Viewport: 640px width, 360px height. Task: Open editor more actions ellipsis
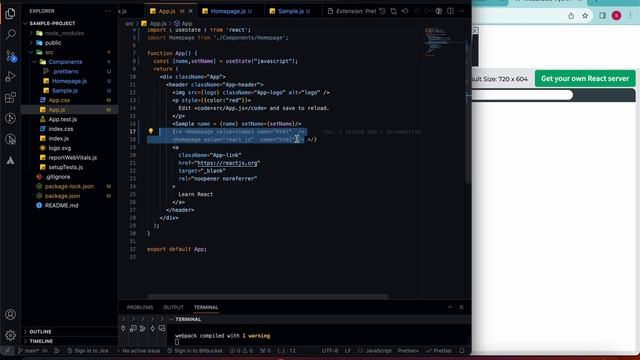pyautogui.click(x=462, y=11)
